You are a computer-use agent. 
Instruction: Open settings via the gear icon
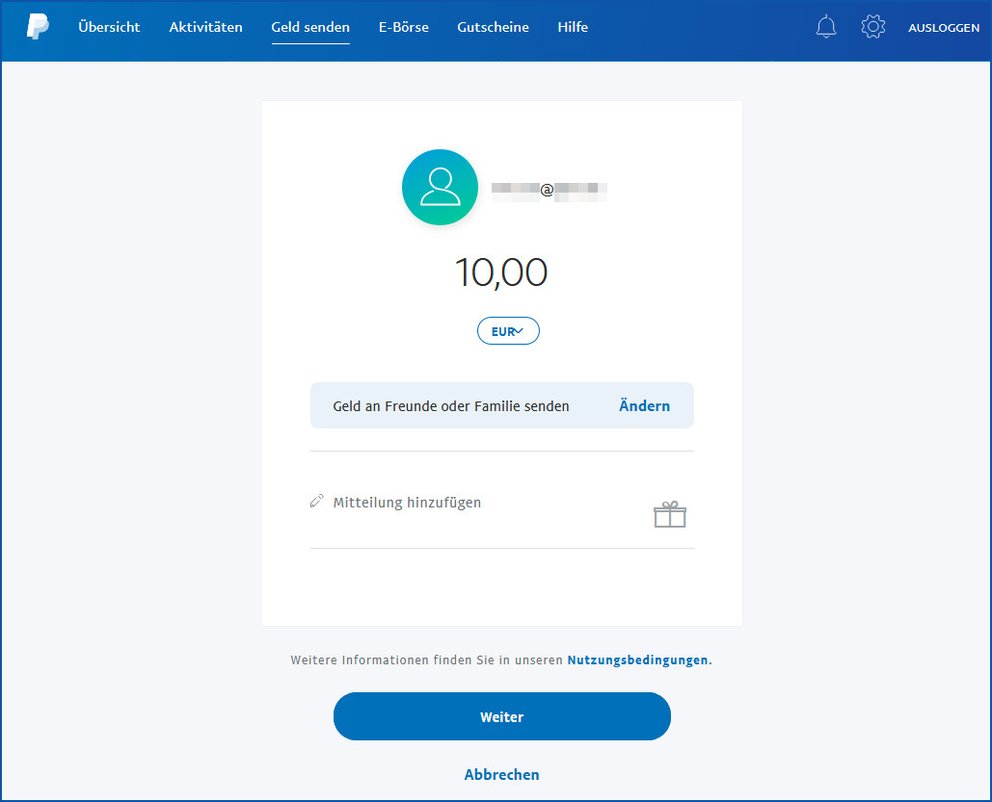pos(873,27)
